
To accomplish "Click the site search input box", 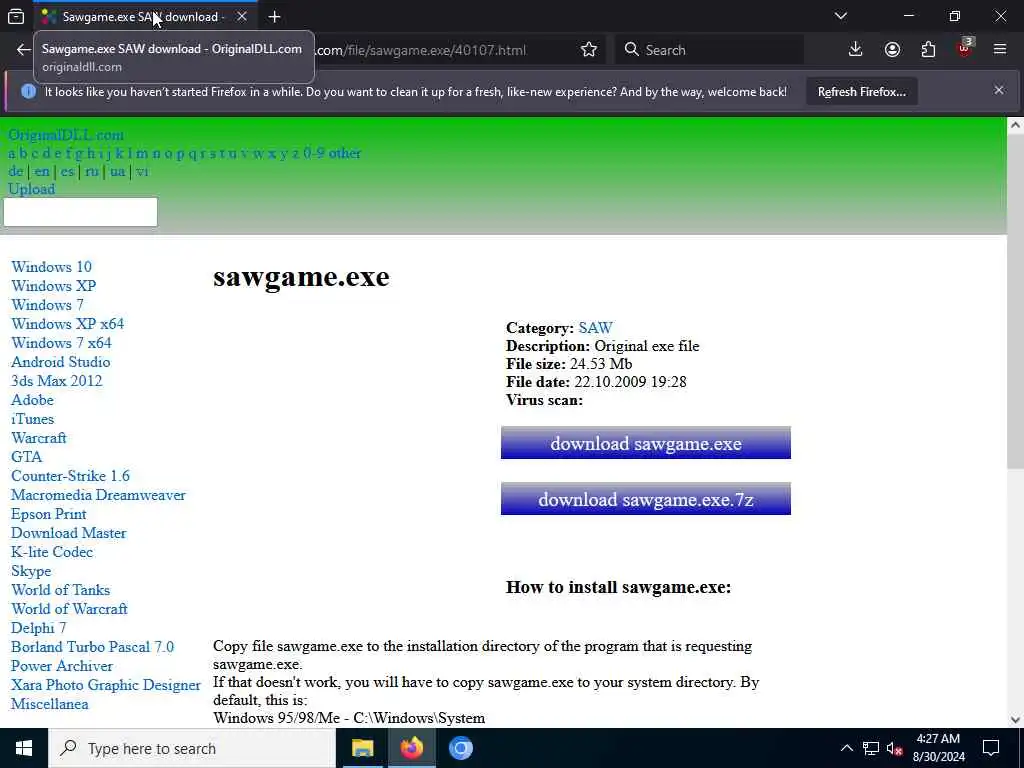I will [x=80, y=212].
